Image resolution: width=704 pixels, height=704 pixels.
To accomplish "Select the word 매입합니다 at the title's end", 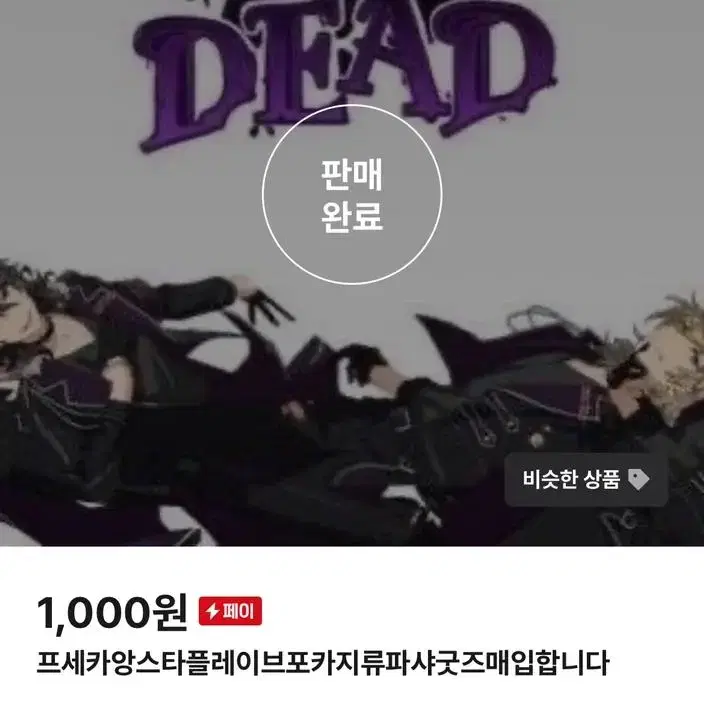I will tap(547, 663).
